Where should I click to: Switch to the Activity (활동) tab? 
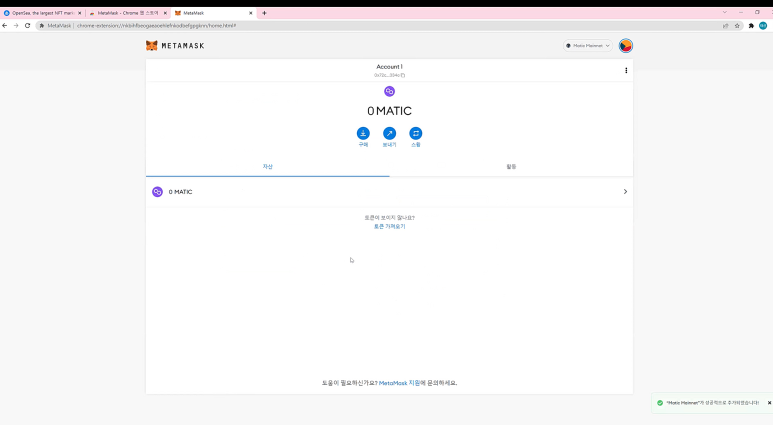[x=511, y=167]
